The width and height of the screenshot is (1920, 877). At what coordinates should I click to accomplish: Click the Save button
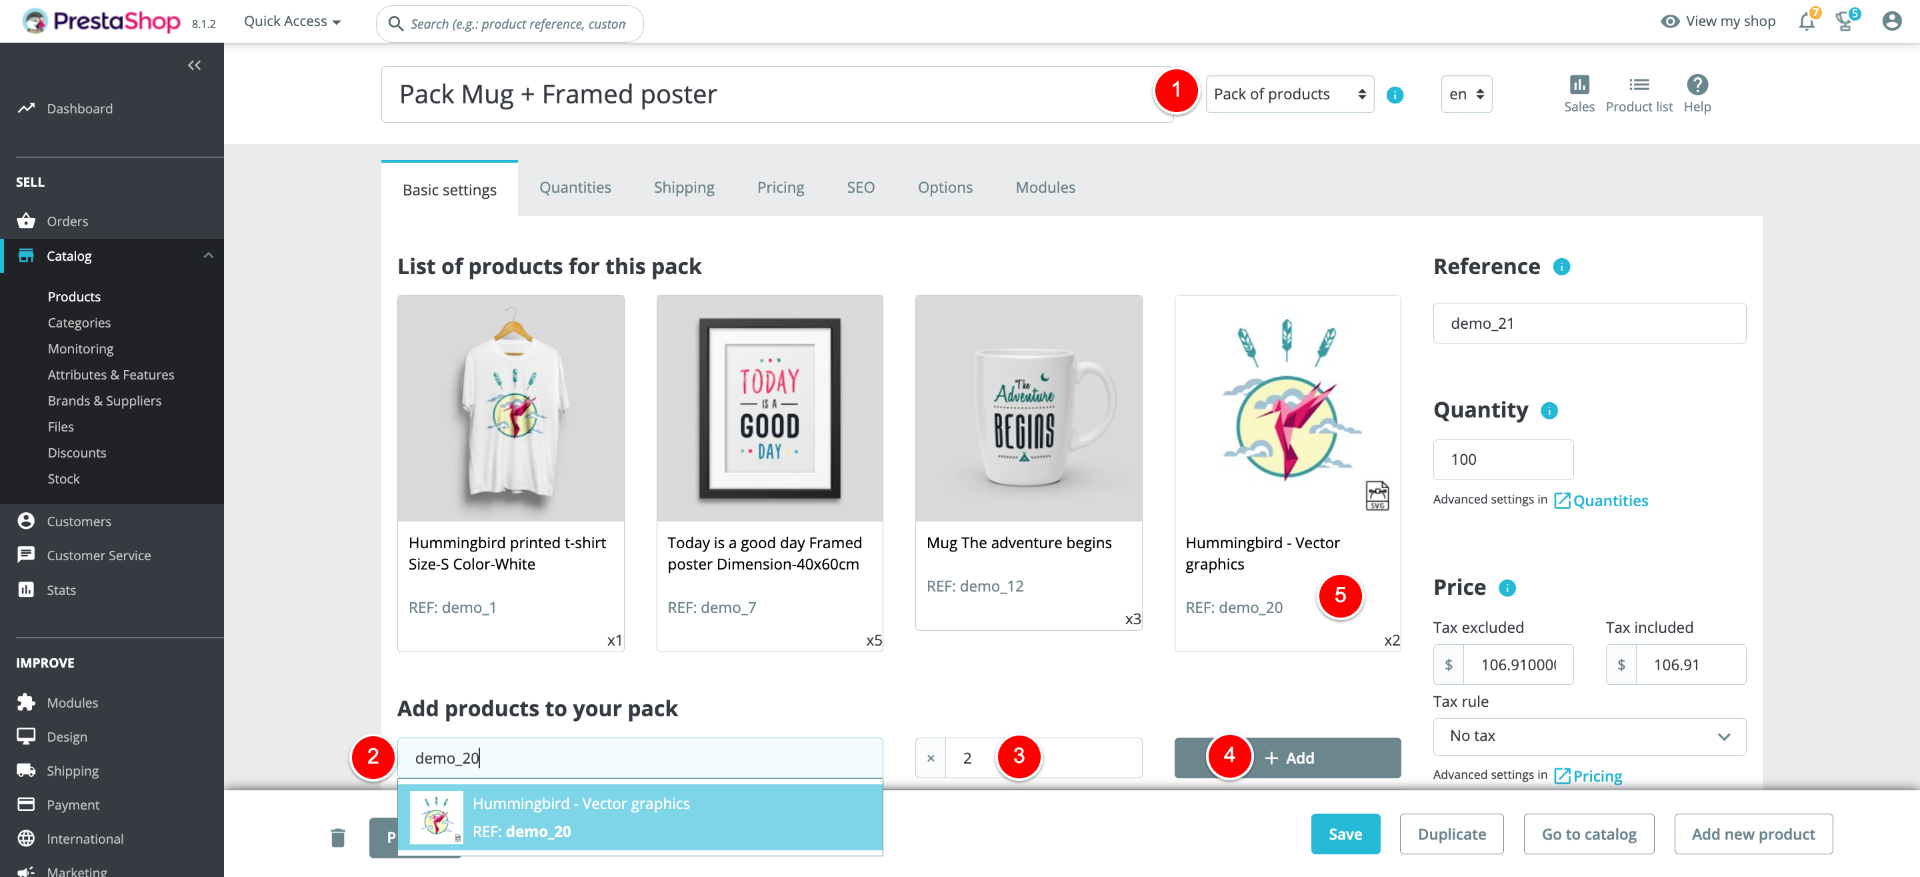click(x=1345, y=834)
